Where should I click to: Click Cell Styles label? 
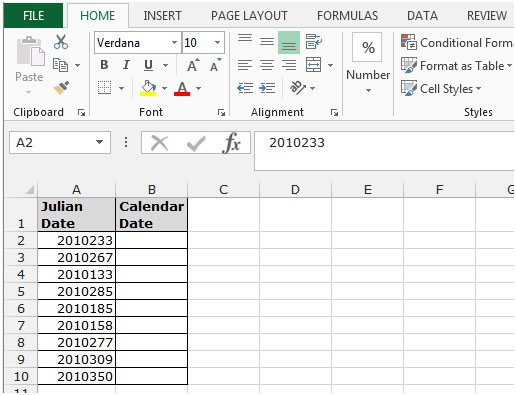pos(446,89)
